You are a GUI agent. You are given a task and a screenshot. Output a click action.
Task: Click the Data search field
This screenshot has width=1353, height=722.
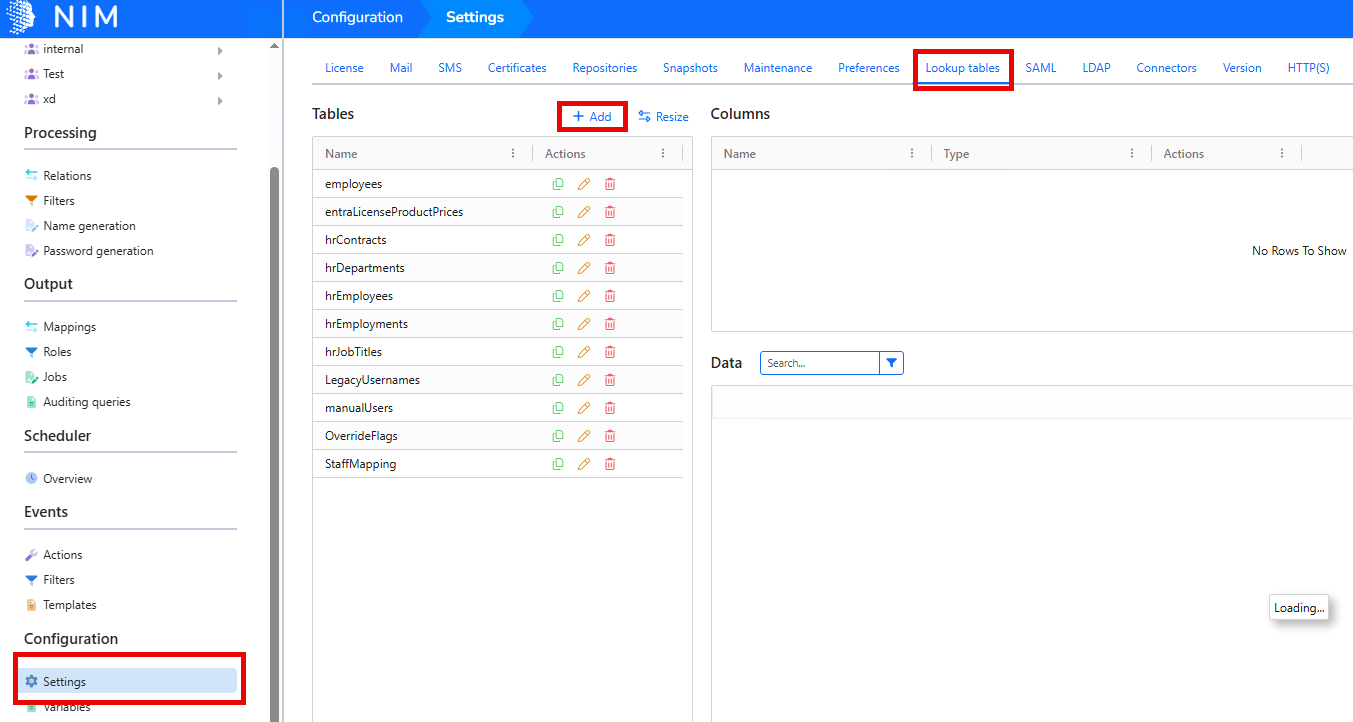820,363
